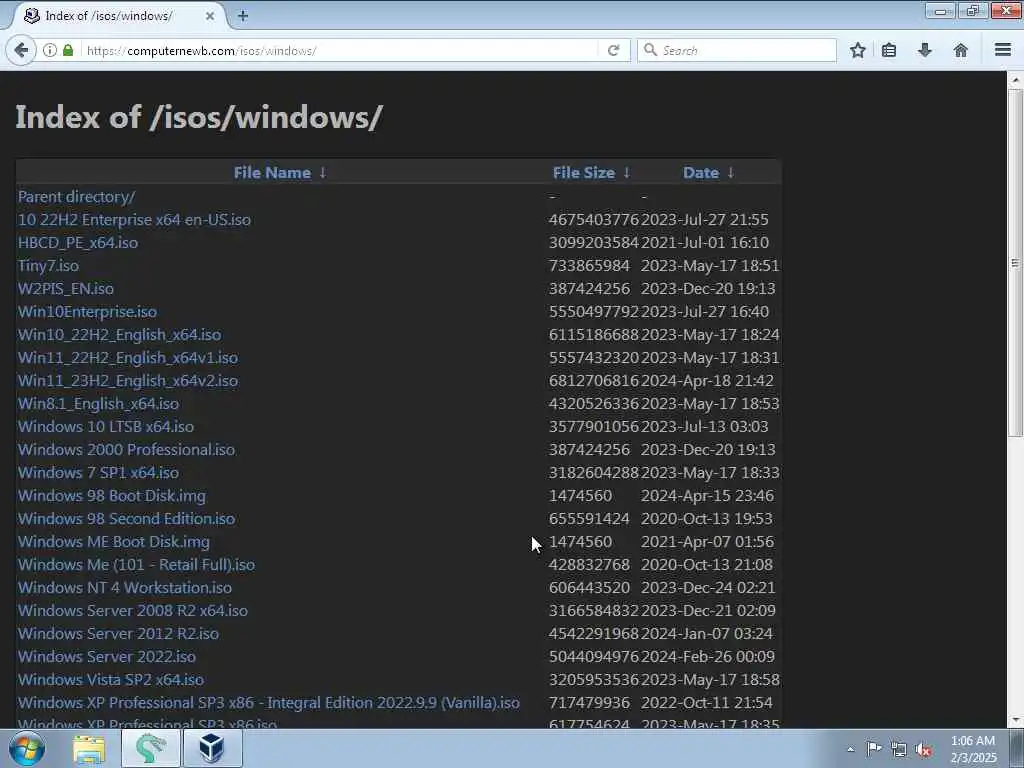Open the Tiny7.iso link

tap(48, 266)
